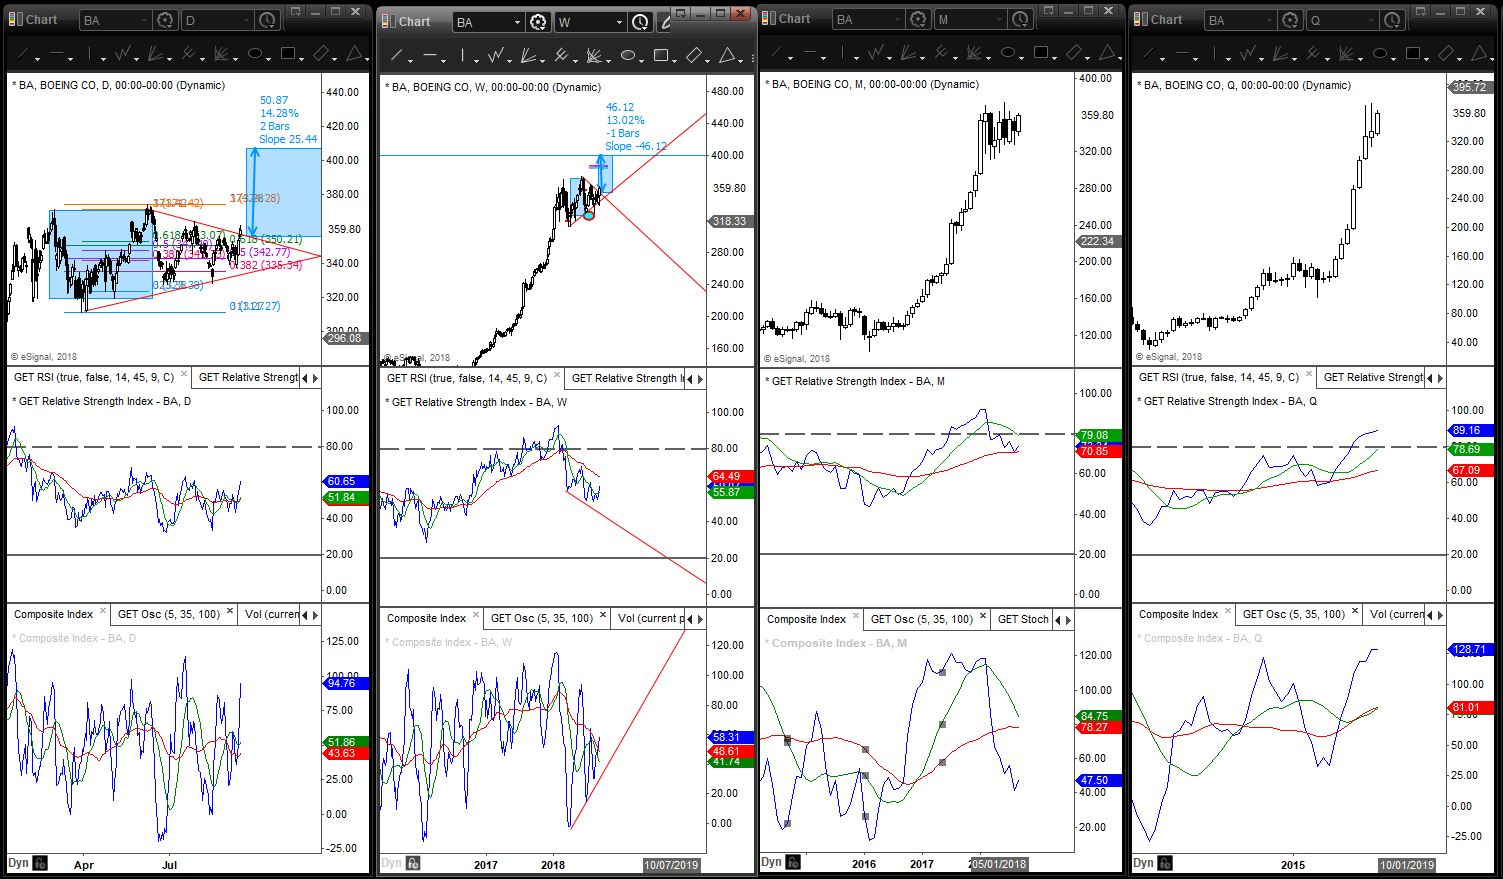Screen dimensions: 1503x879
Task: Select the zigzag wave tool in the weekly chart
Action: [x=497, y=55]
